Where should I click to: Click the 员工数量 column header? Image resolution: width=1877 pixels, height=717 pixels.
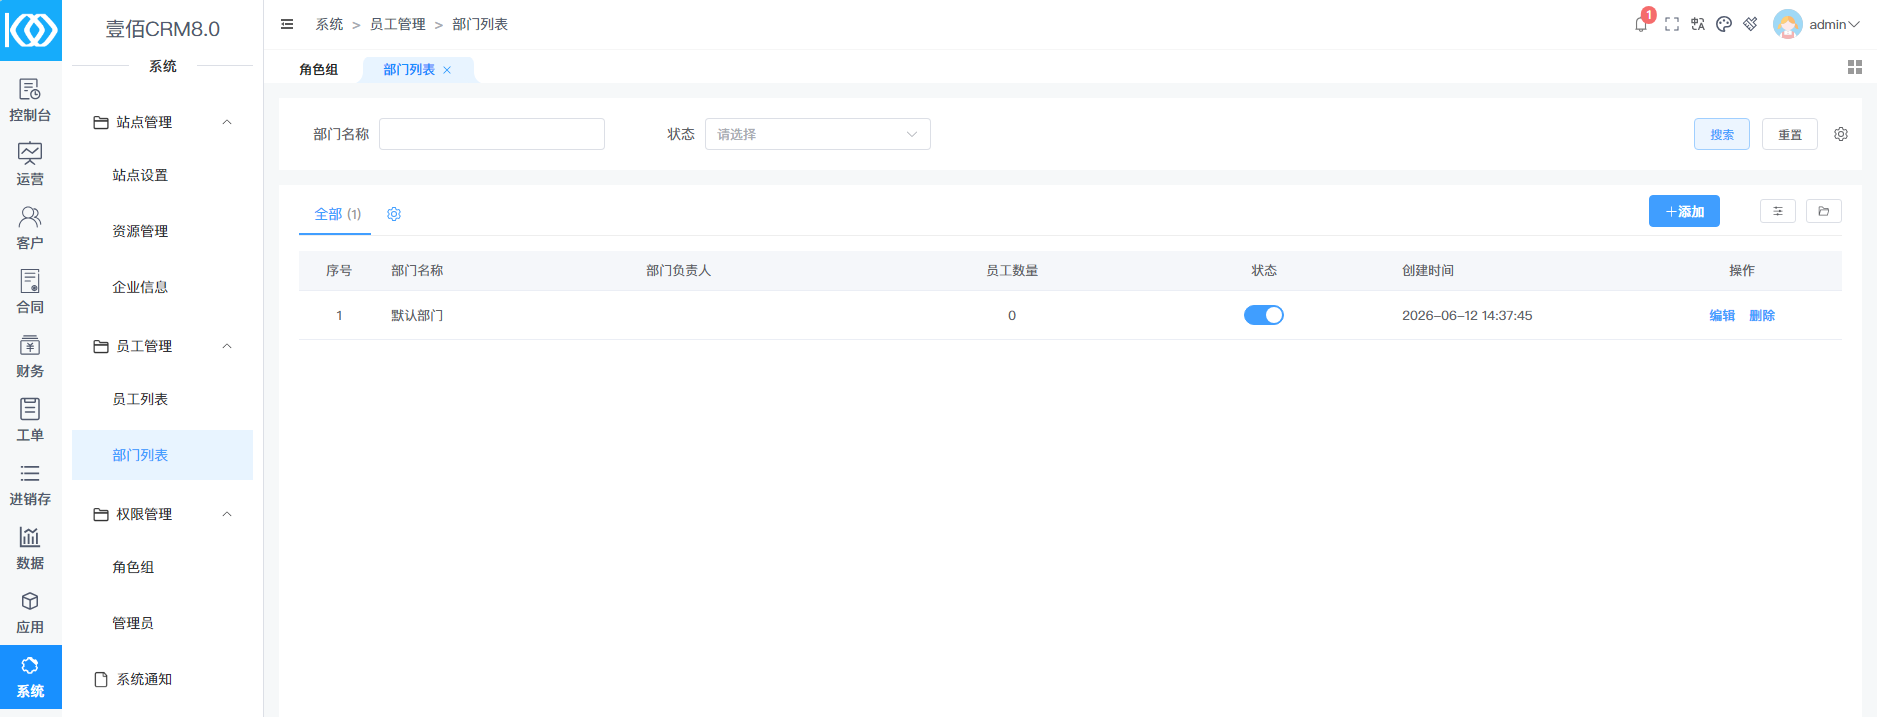point(1012,271)
